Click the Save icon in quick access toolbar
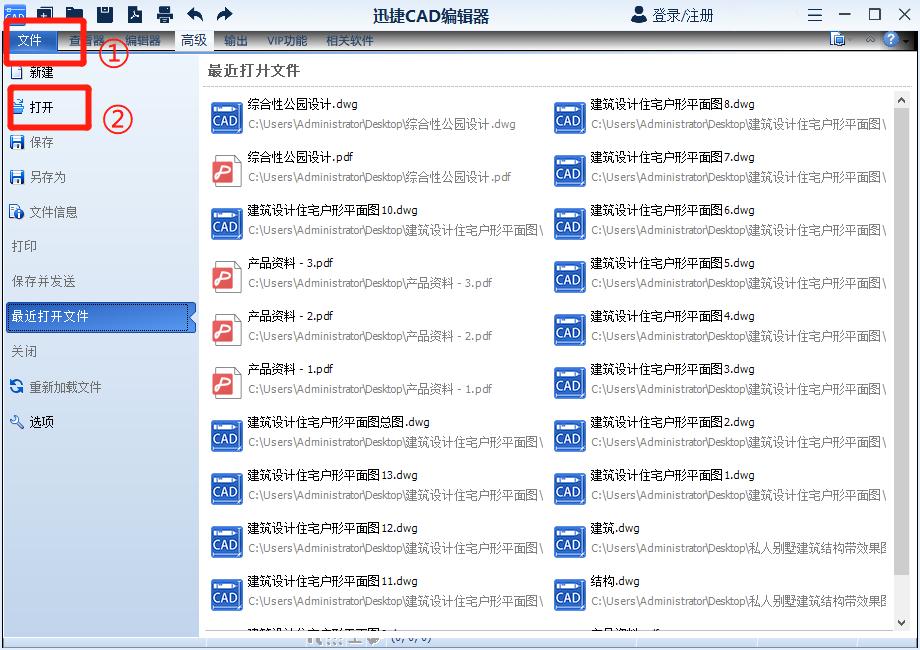The image size is (920, 650). (x=105, y=13)
